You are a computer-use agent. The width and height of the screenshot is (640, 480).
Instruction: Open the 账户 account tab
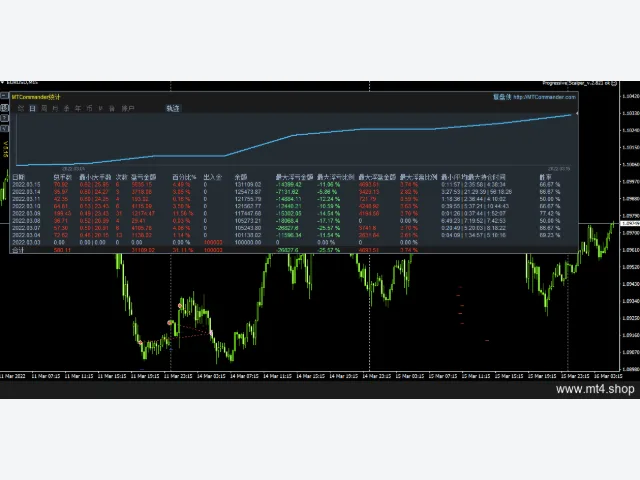pyautogui.click(x=128, y=109)
